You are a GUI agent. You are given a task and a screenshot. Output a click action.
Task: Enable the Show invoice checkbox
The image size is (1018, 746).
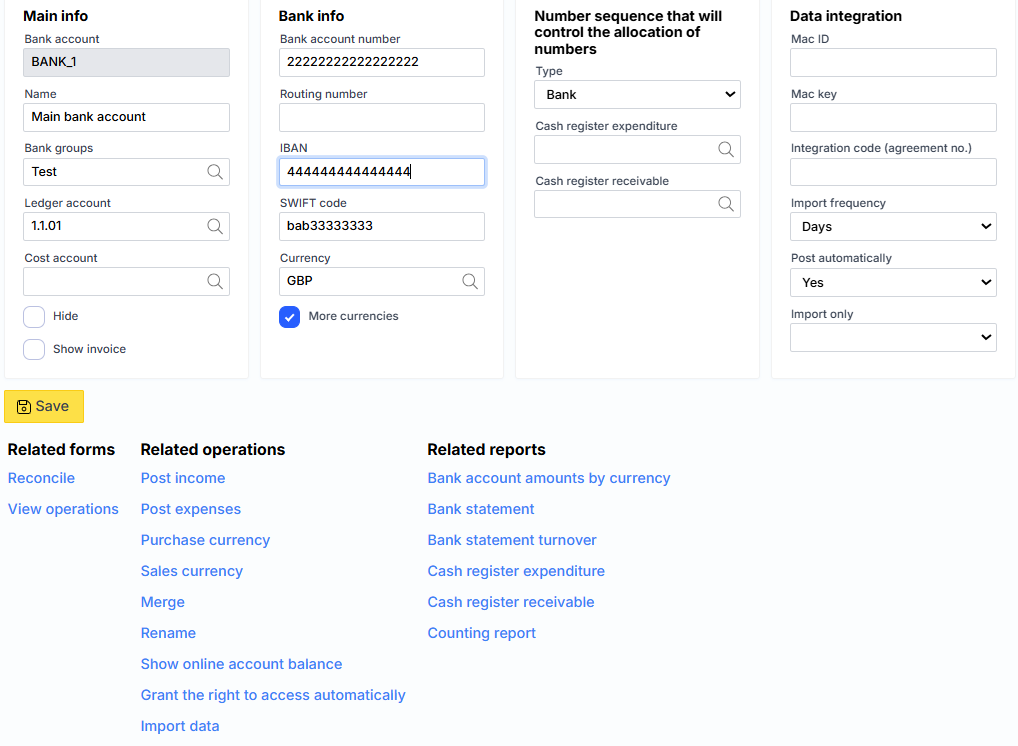[34, 350]
